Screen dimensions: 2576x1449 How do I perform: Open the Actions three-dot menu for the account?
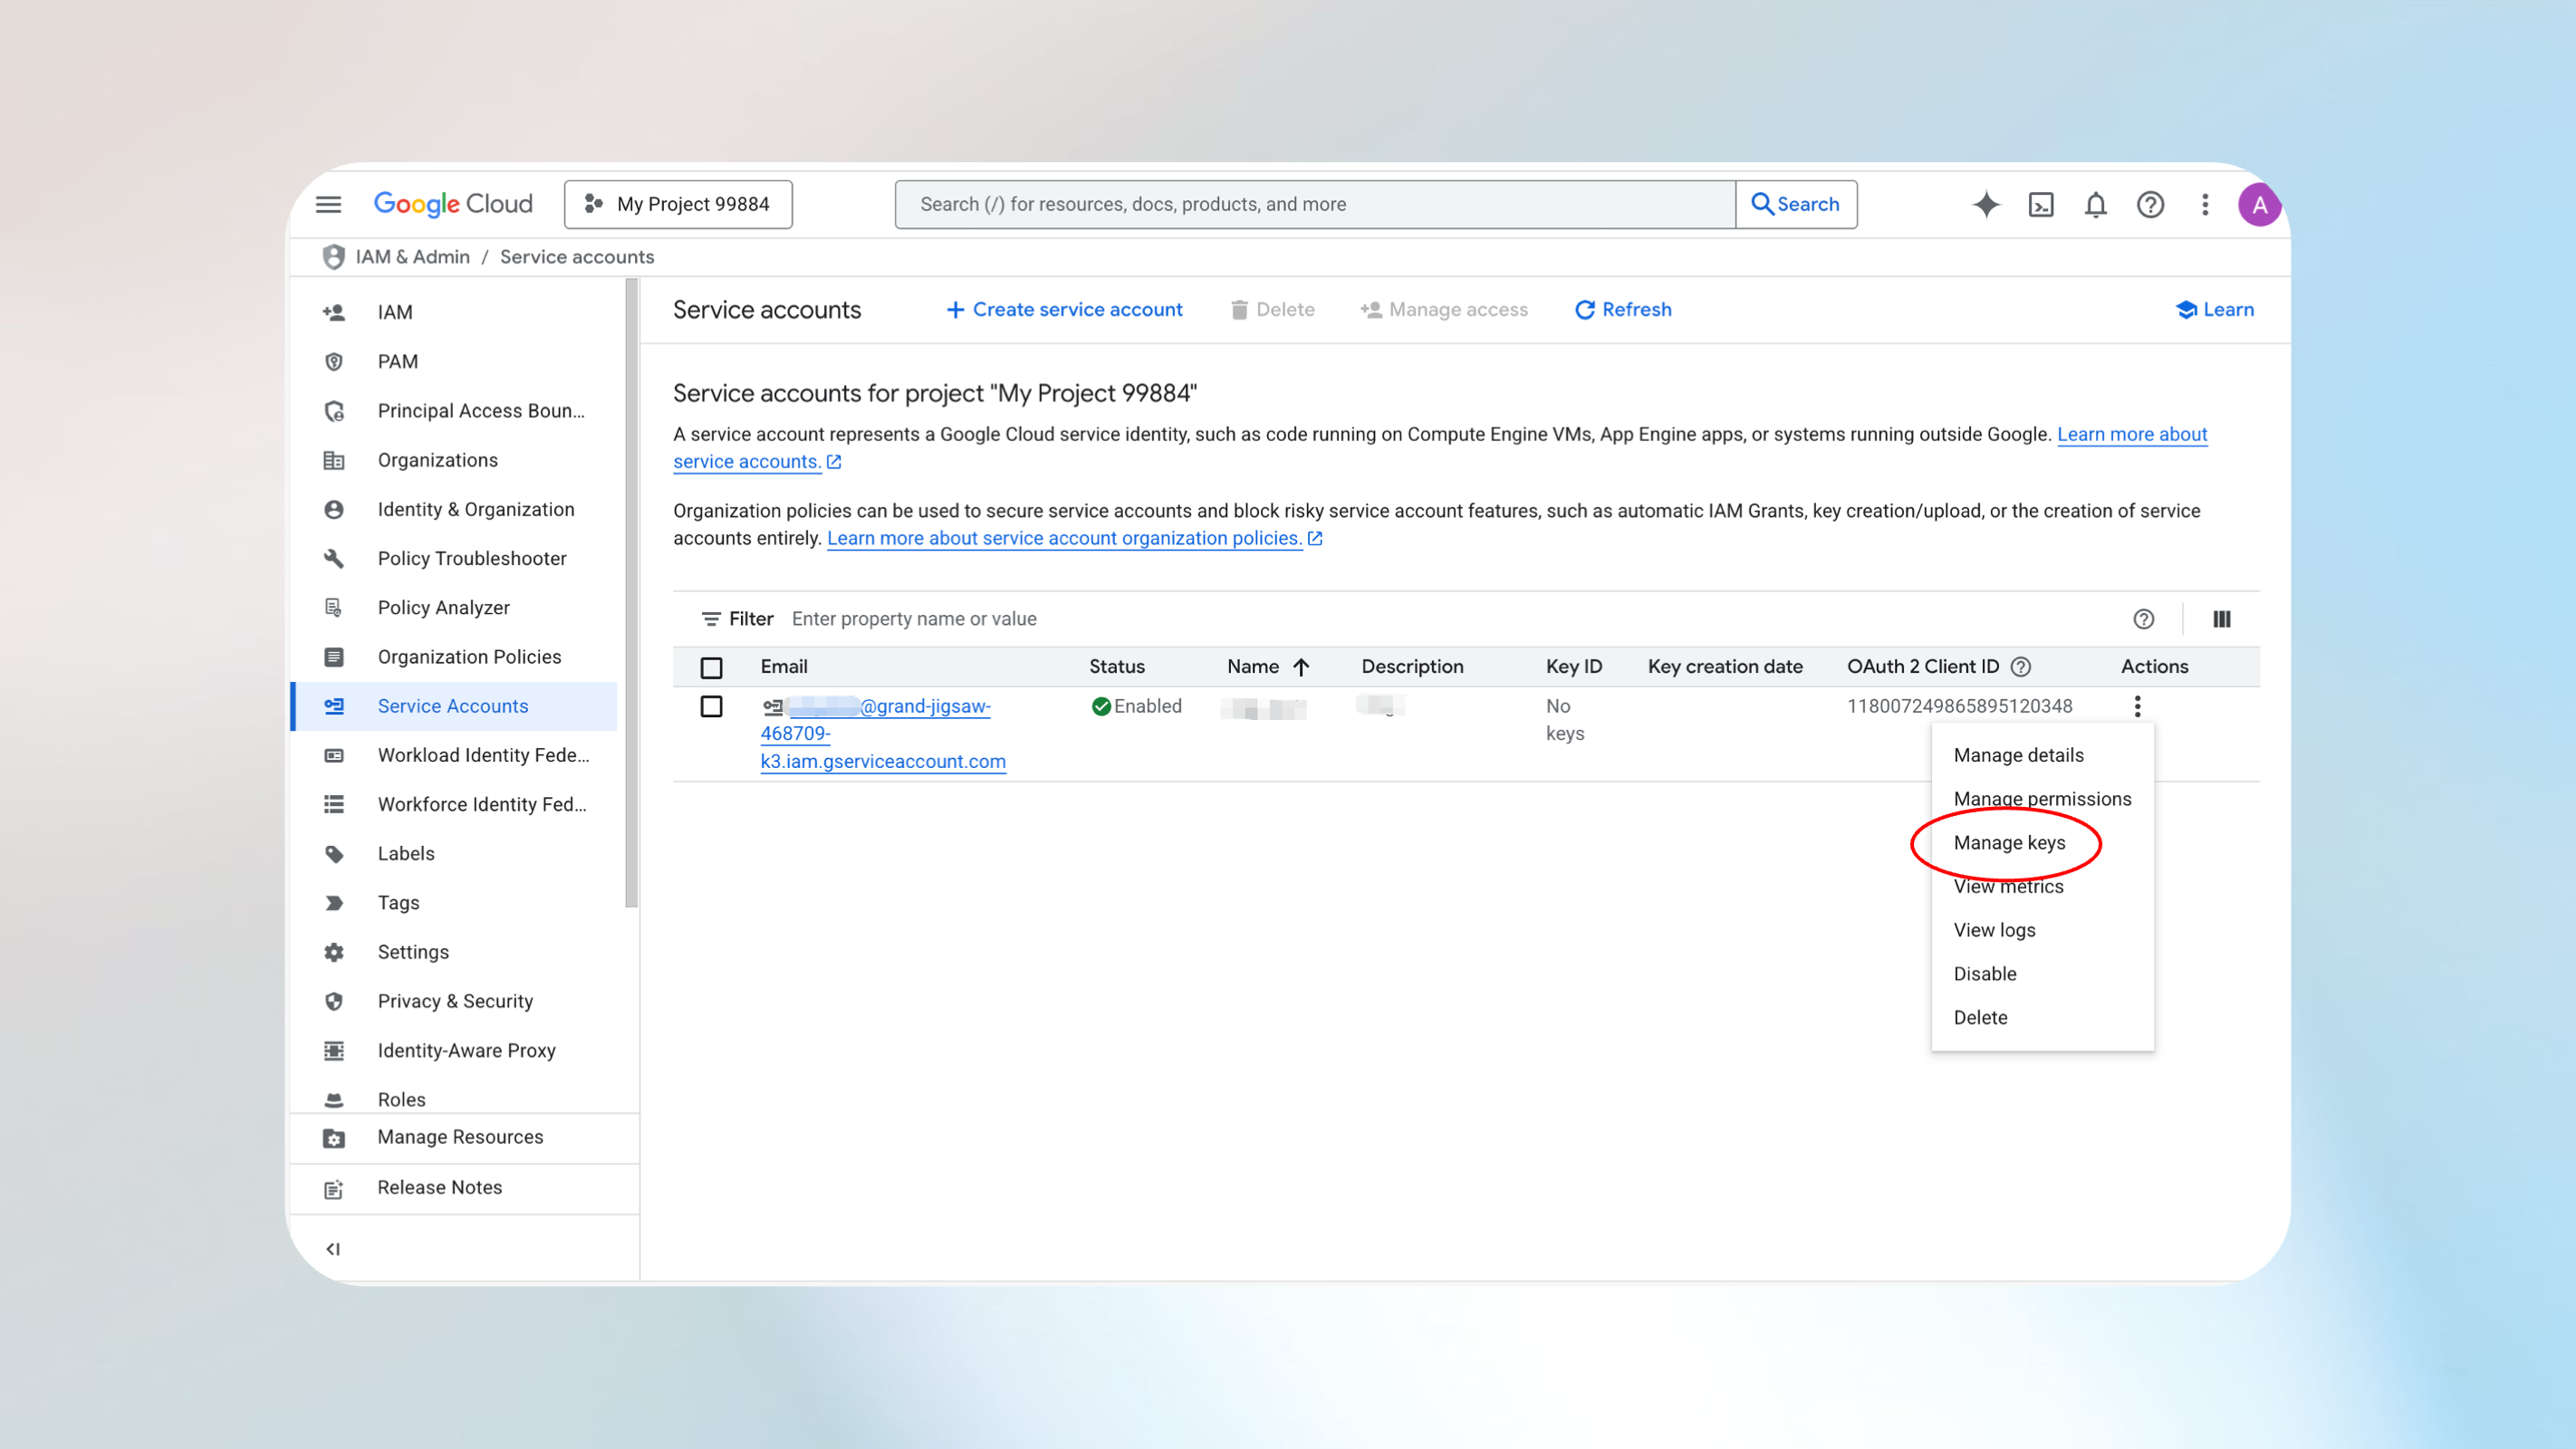(x=2138, y=706)
